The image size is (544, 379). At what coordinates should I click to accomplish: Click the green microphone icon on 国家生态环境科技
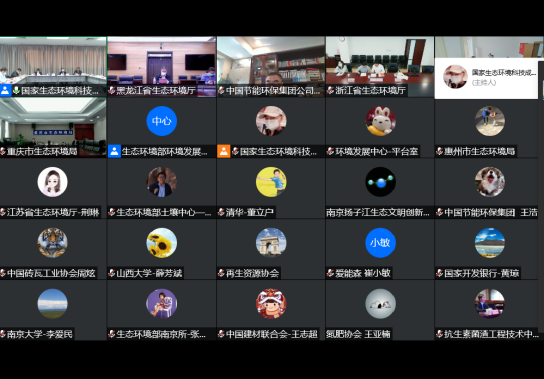[x=16, y=91]
